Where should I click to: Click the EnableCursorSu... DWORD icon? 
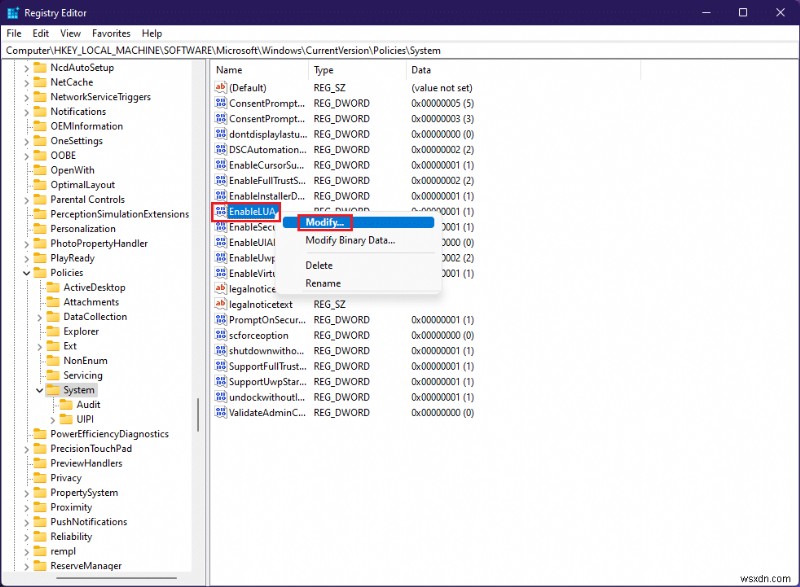(220, 165)
